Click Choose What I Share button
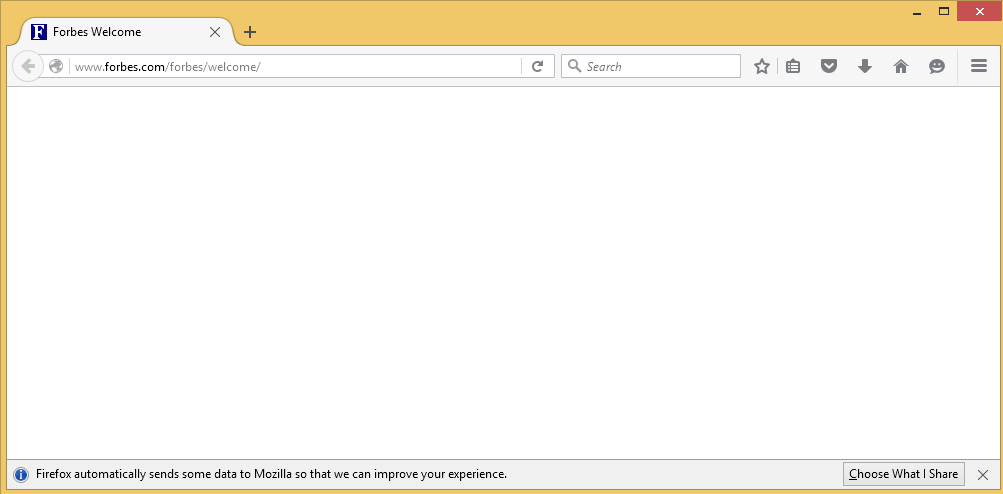Screen dimensions: 1003x494 coord(903,474)
